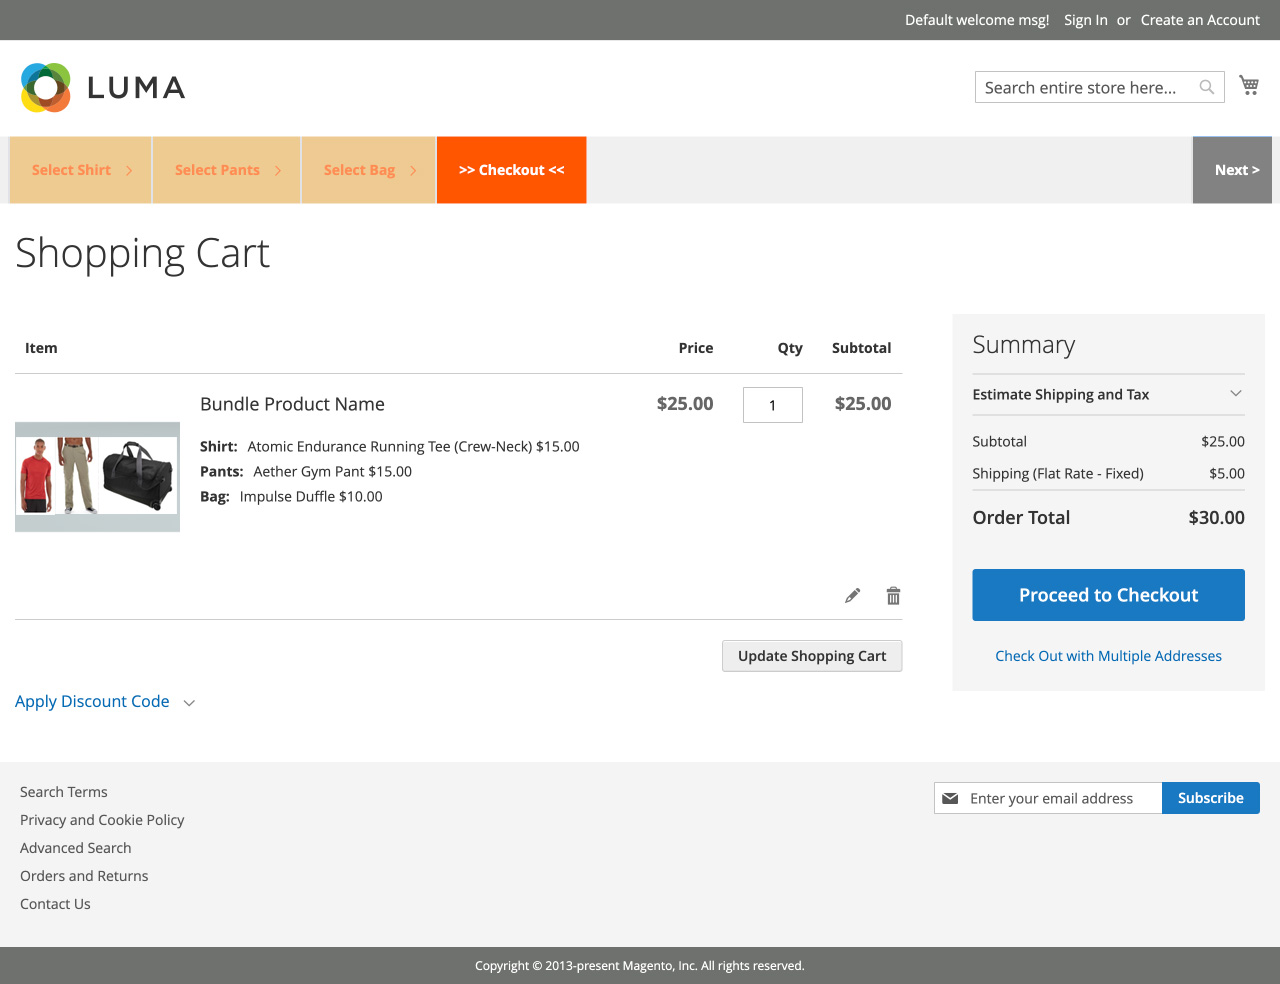Select the Checkout step tab
This screenshot has height=984, width=1280.
(x=511, y=169)
